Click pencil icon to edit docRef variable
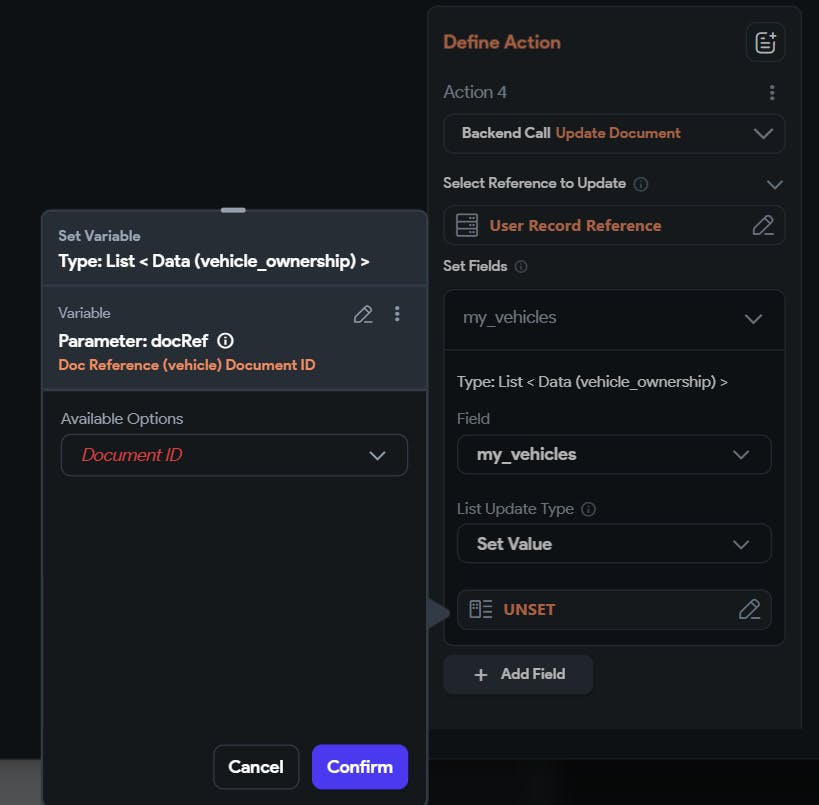 363,314
